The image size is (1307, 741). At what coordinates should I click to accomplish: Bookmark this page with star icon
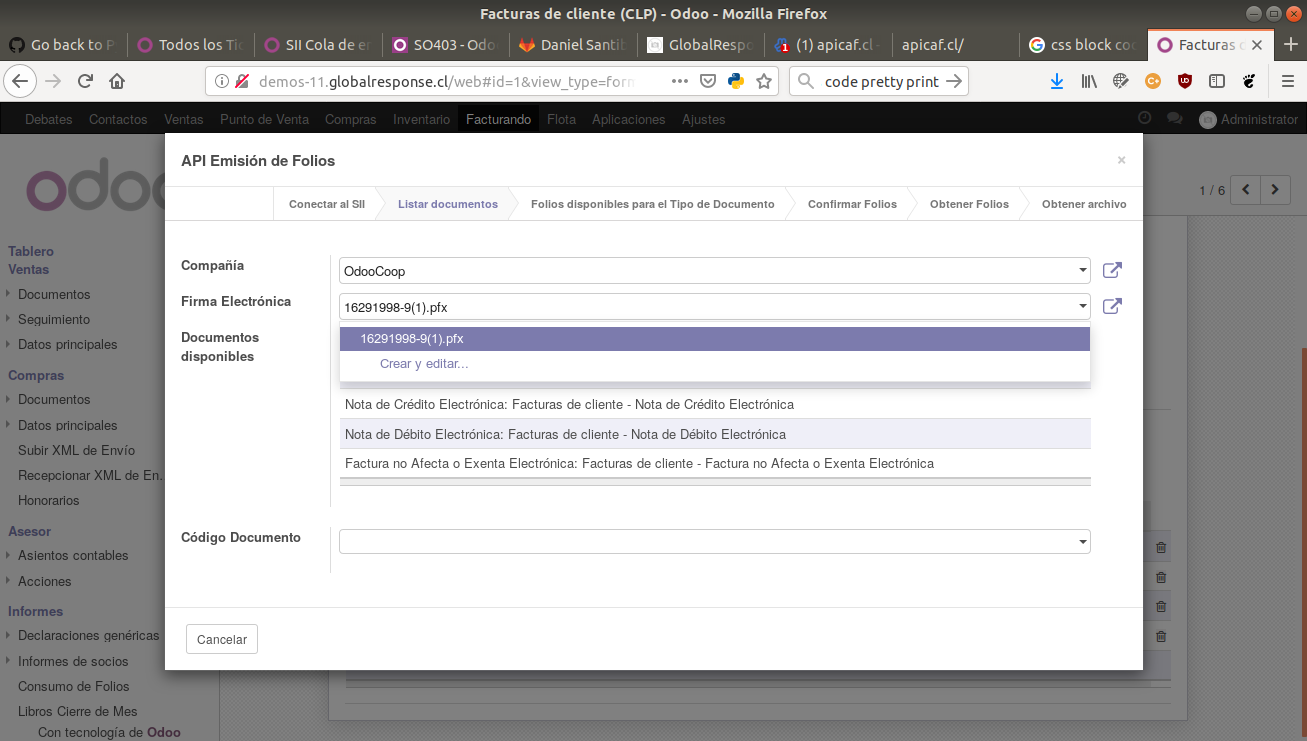click(764, 82)
